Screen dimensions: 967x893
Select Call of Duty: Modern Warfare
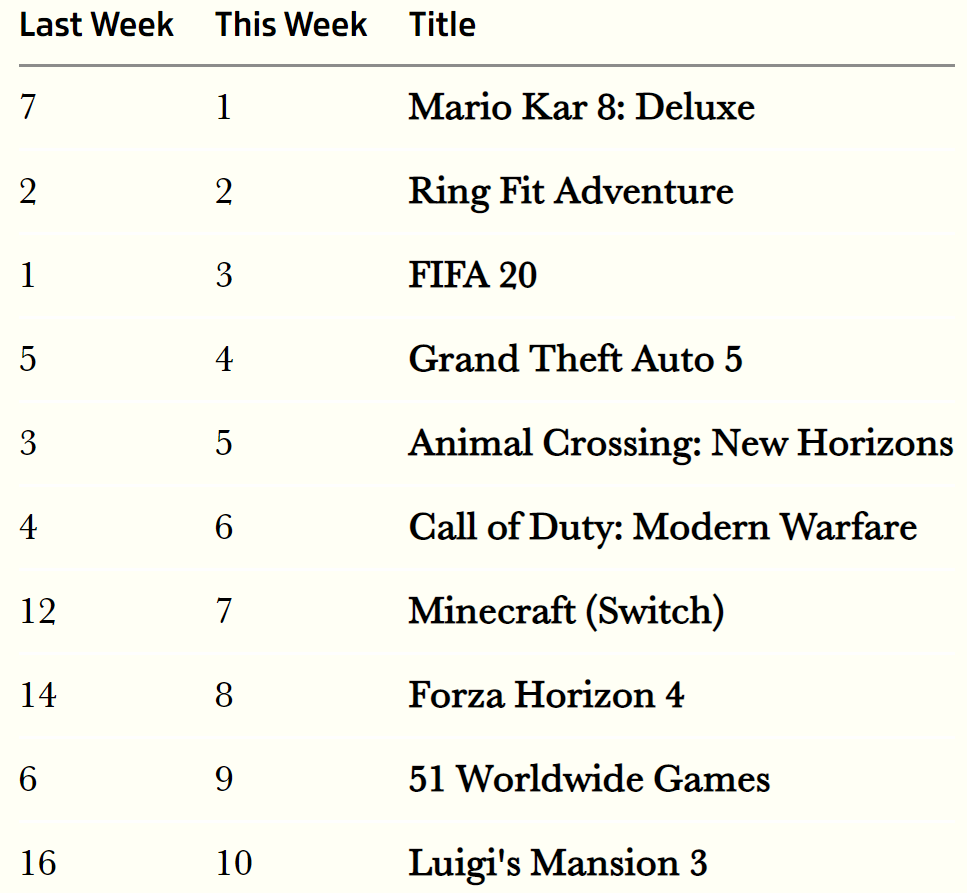(x=663, y=528)
